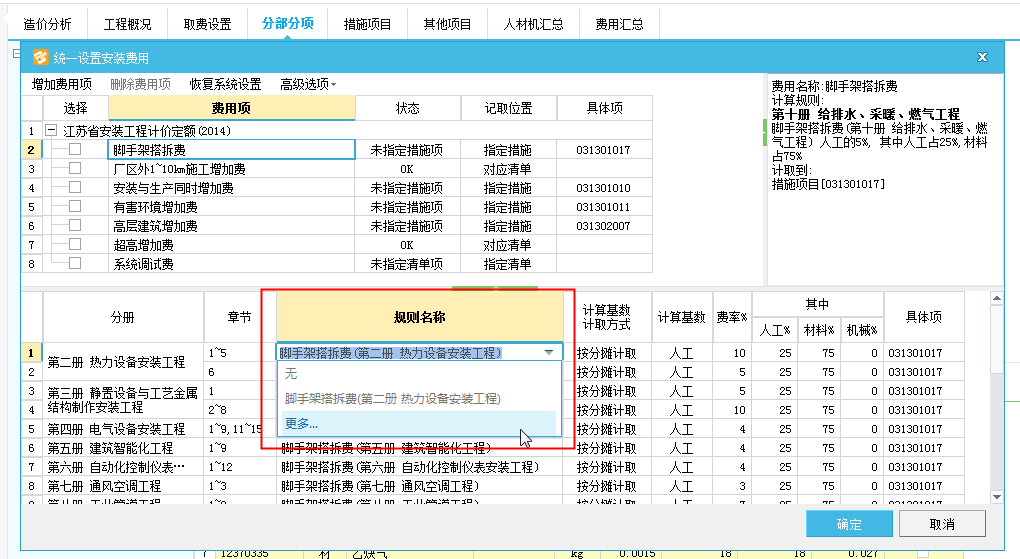Screen dimensions: 1020x559
Task: Open the 人材机汇总 tab
Action: tap(533, 24)
